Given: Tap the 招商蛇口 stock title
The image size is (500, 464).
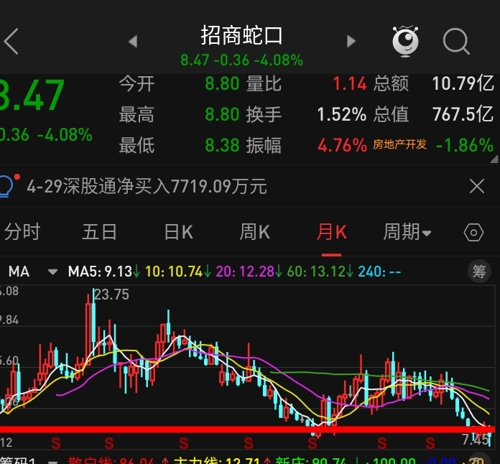Looking at the screenshot, I should click(x=242, y=36).
